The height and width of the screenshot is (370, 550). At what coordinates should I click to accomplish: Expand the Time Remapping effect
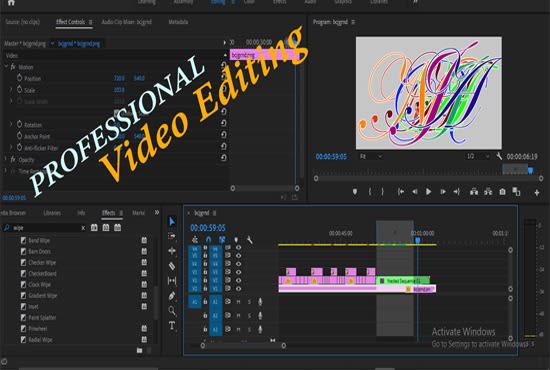tap(6, 171)
